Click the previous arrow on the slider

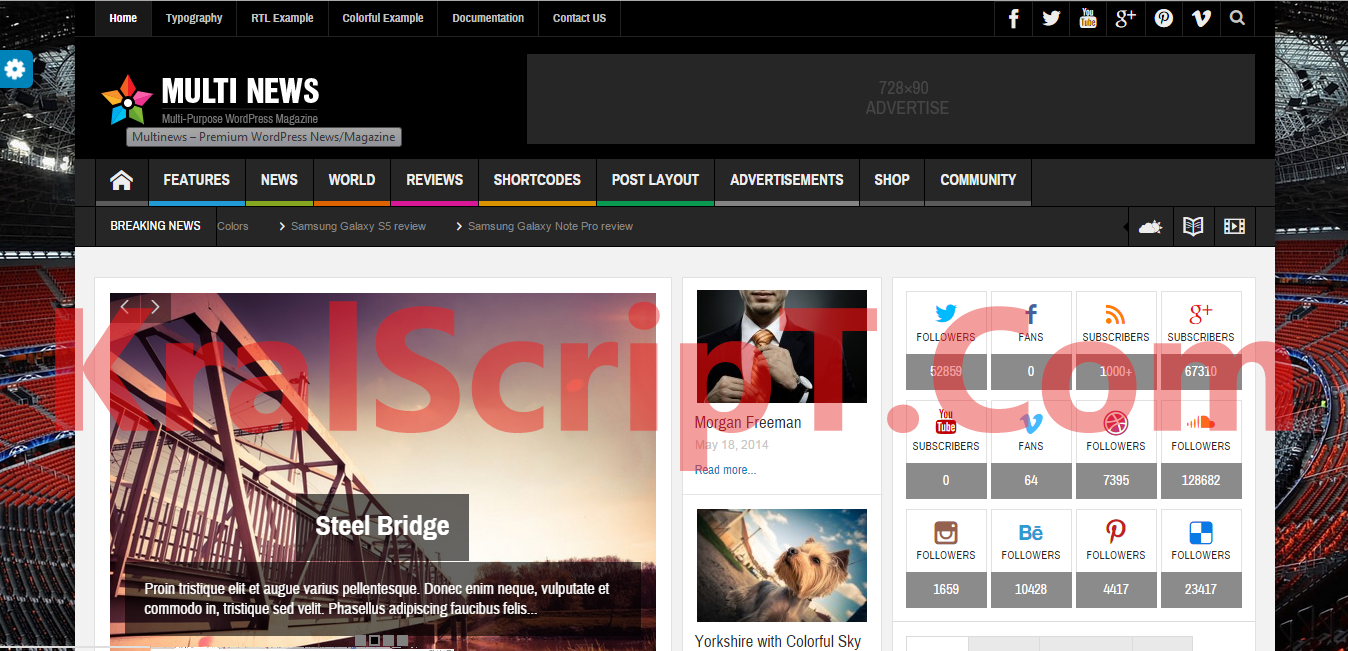(124, 307)
